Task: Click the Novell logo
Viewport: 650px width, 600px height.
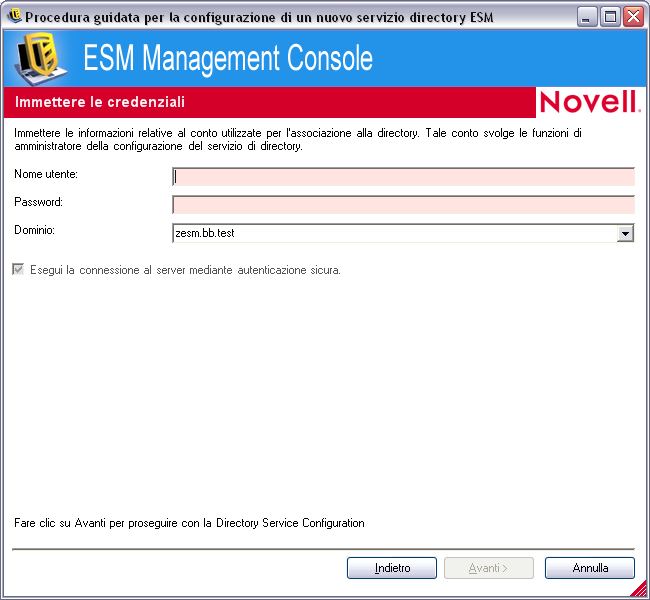Action: pyautogui.click(x=589, y=102)
